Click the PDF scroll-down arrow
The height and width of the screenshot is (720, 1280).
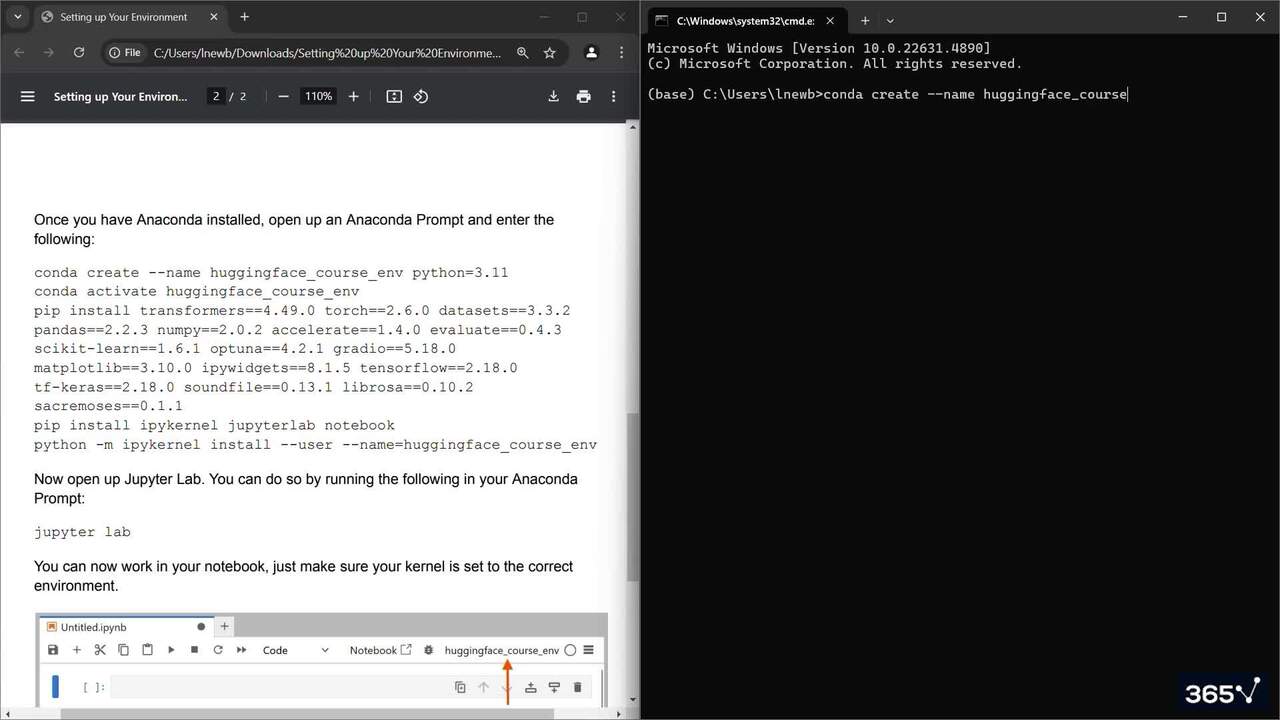pyautogui.click(x=633, y=701)
